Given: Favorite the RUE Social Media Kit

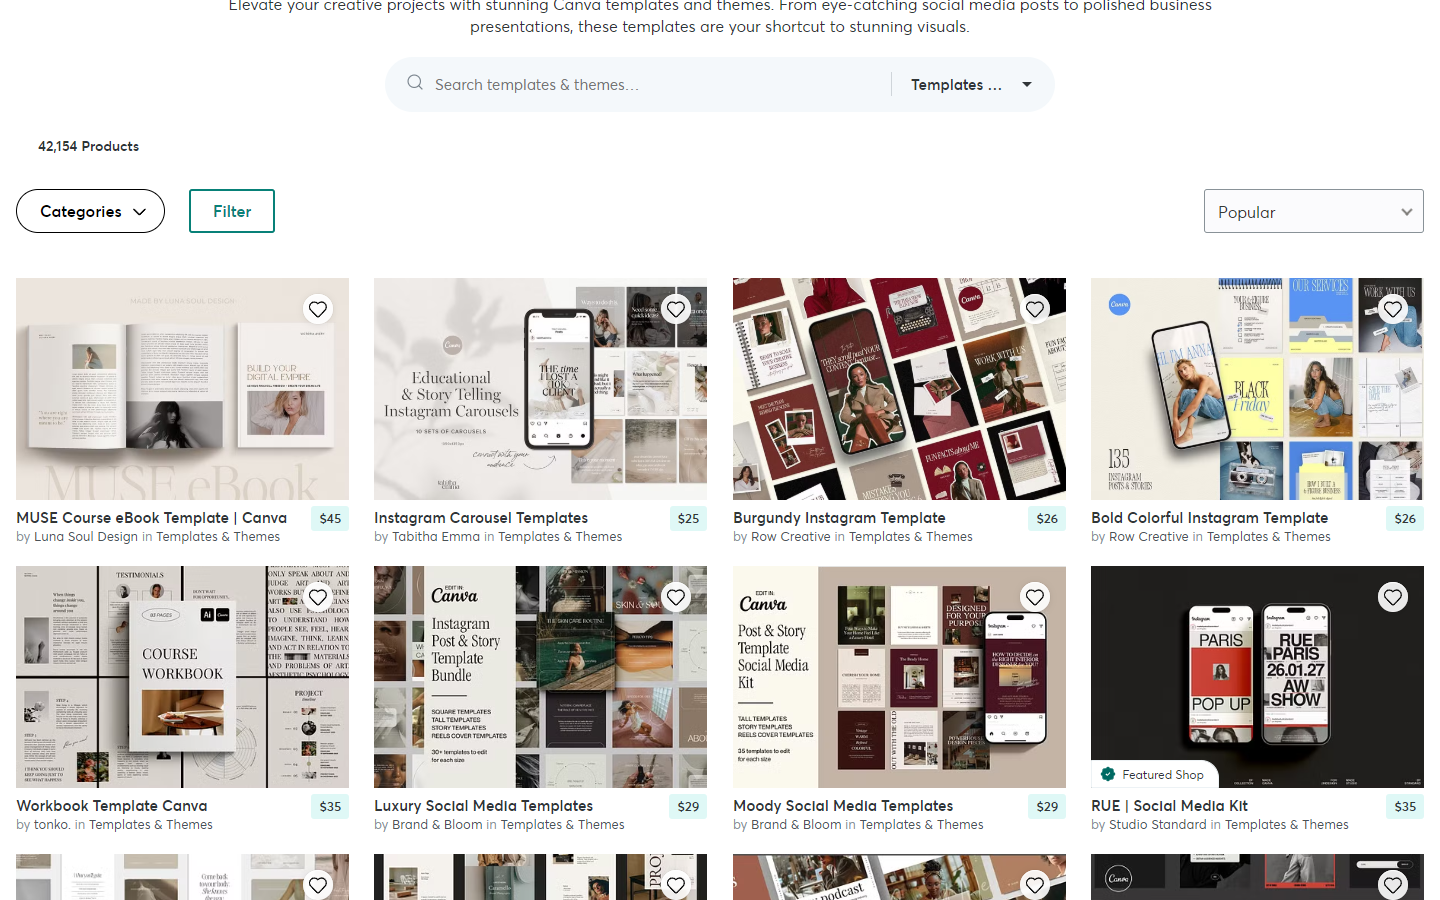Looking at the screenshot, I should 1393,597.
